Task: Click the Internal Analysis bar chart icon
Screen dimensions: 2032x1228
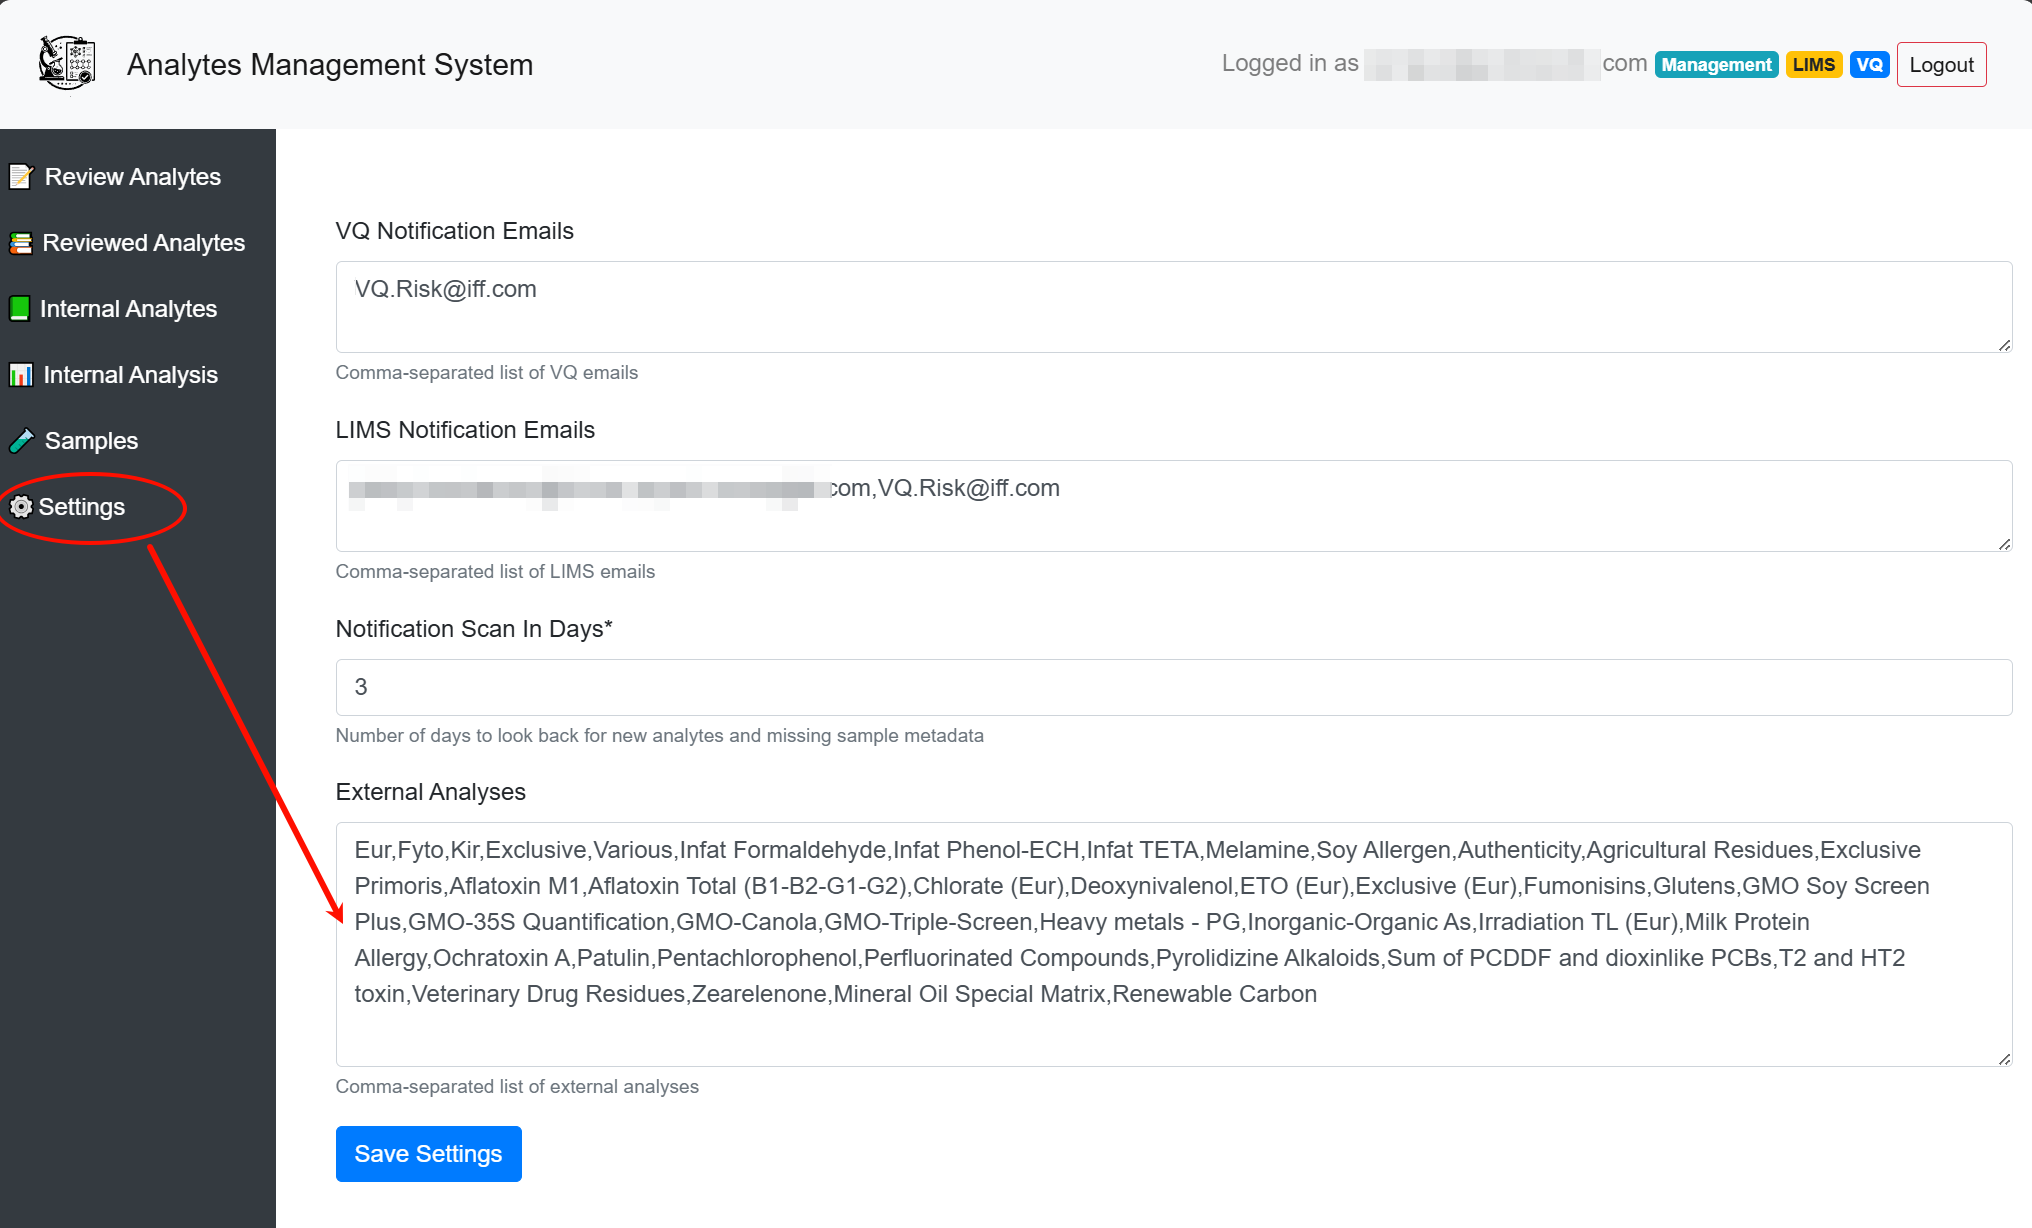Action: tap(20, 375)
